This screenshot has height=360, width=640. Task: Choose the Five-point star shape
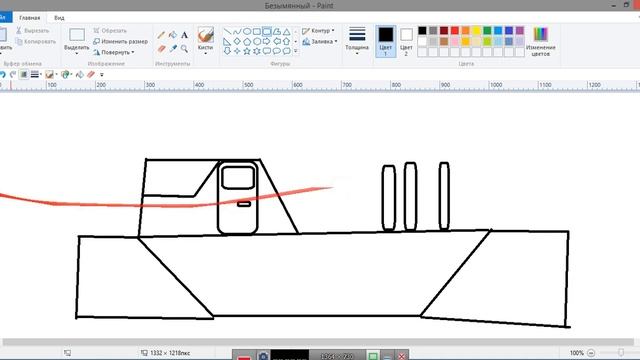tap(247, 51)
